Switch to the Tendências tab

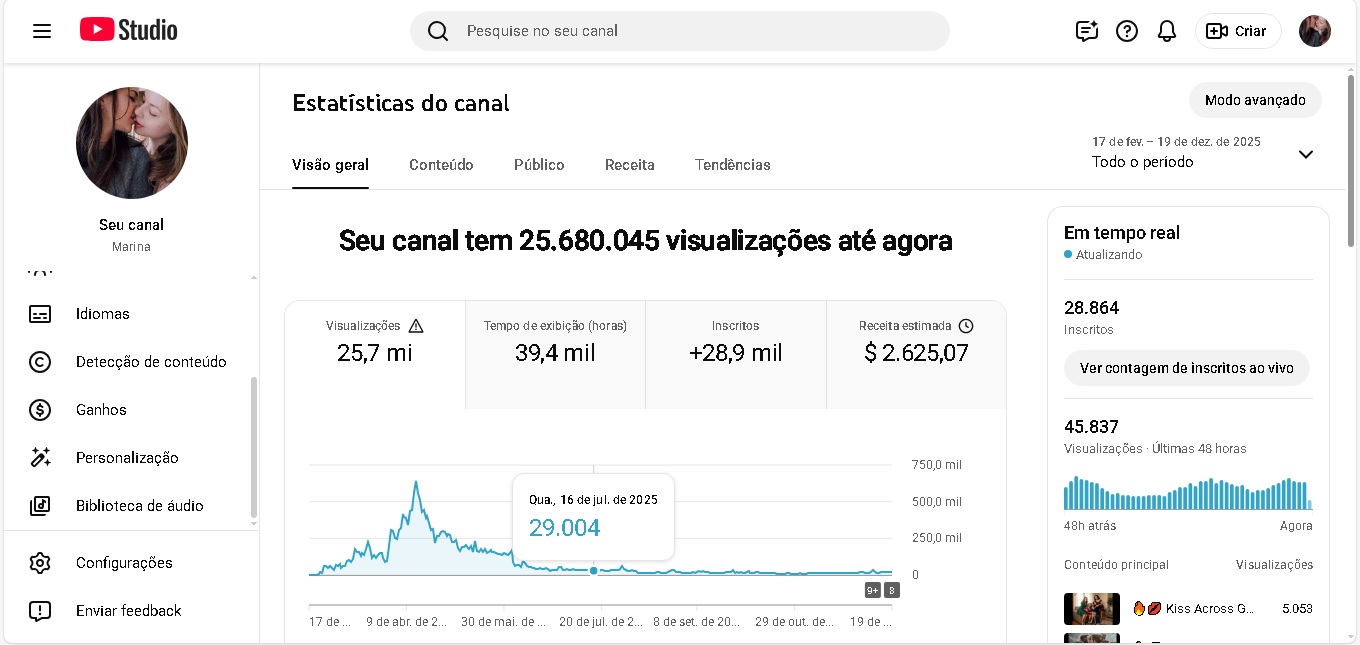(732, 165)
